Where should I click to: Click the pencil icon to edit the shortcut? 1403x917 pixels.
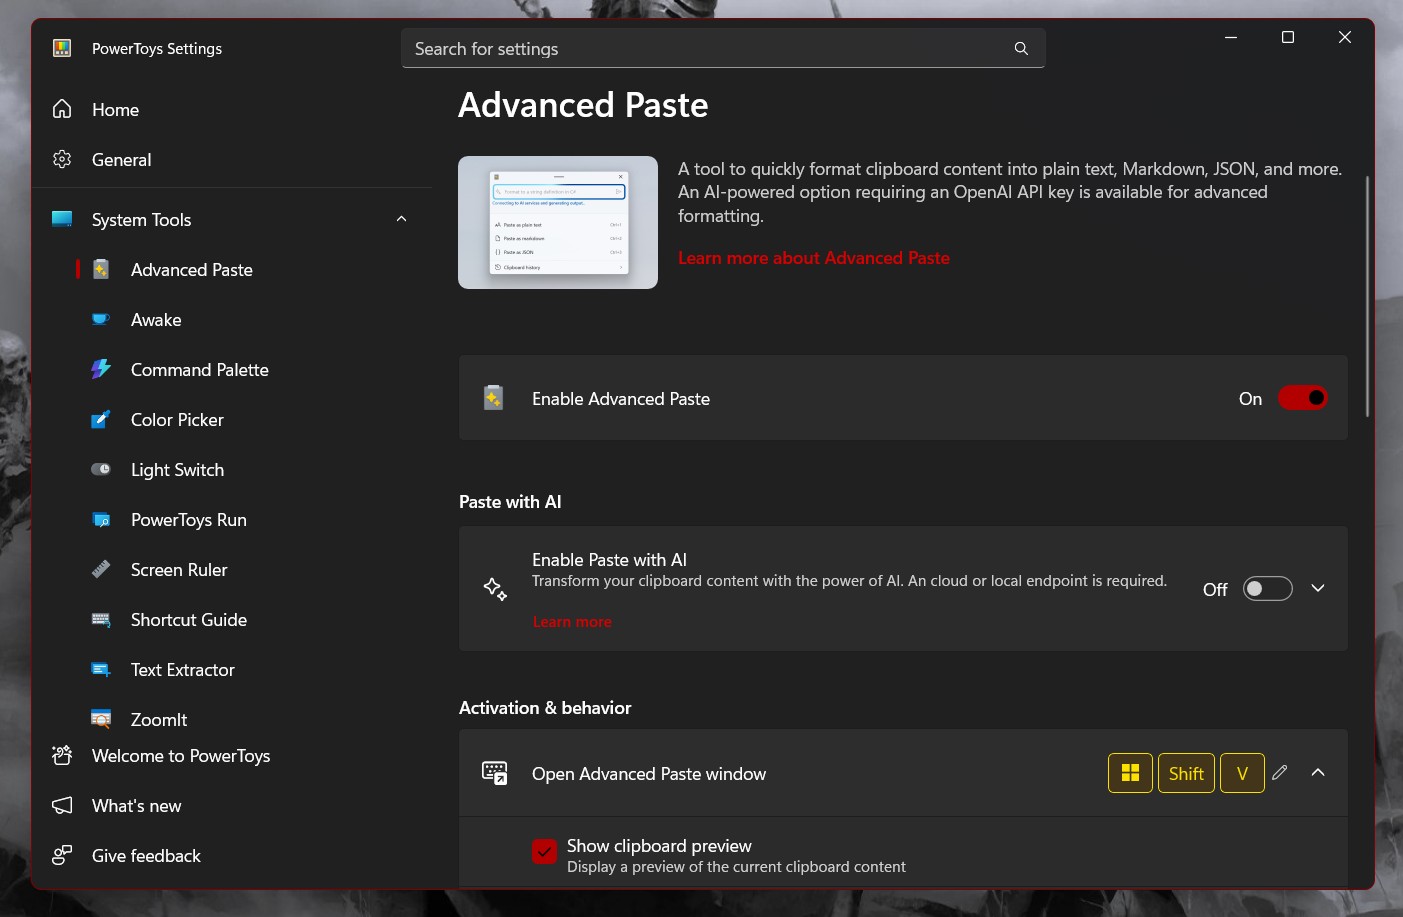click(x=1280, y=772)
